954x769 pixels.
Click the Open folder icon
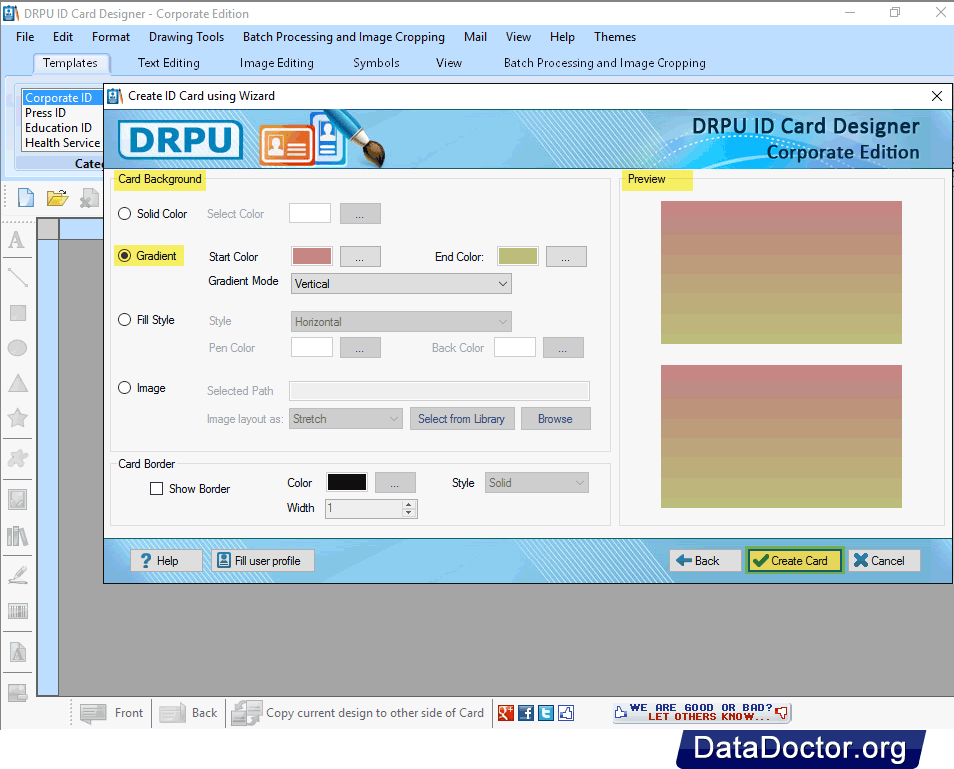click(57, 198)
